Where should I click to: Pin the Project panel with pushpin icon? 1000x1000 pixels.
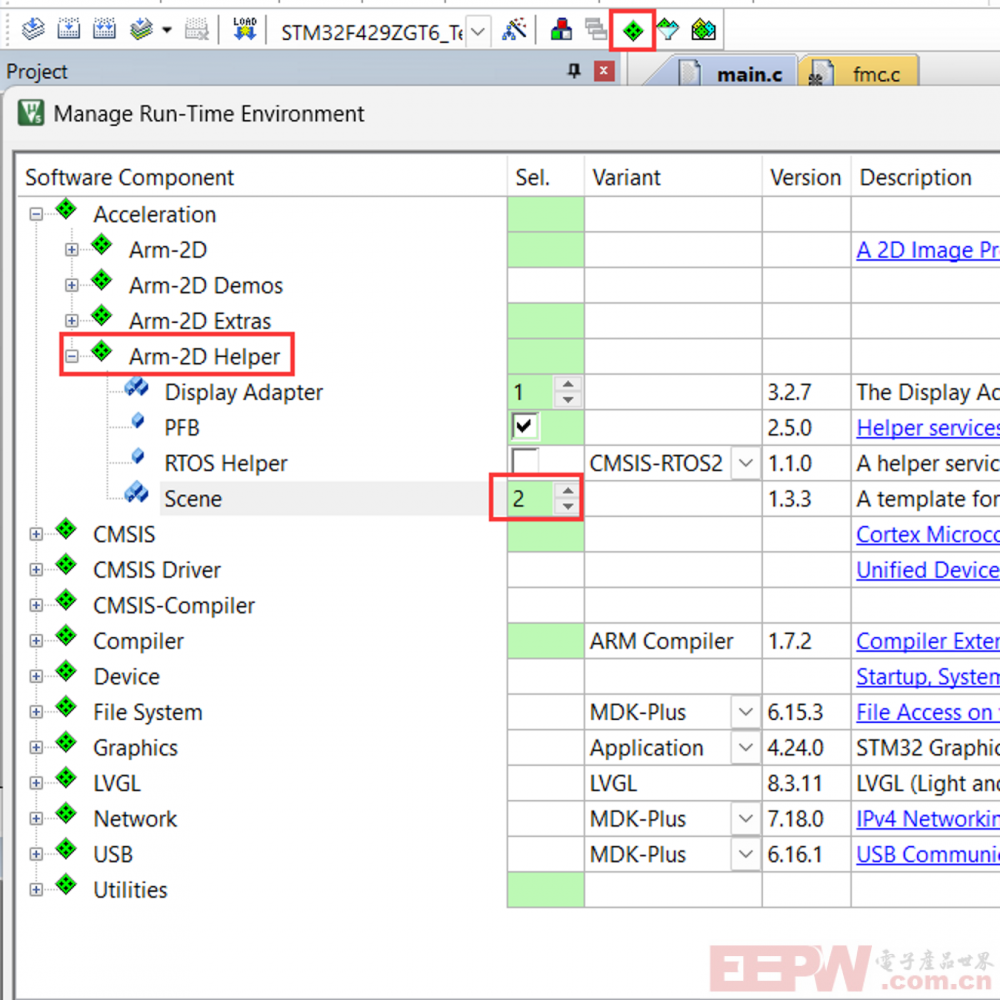coord(574,71)
